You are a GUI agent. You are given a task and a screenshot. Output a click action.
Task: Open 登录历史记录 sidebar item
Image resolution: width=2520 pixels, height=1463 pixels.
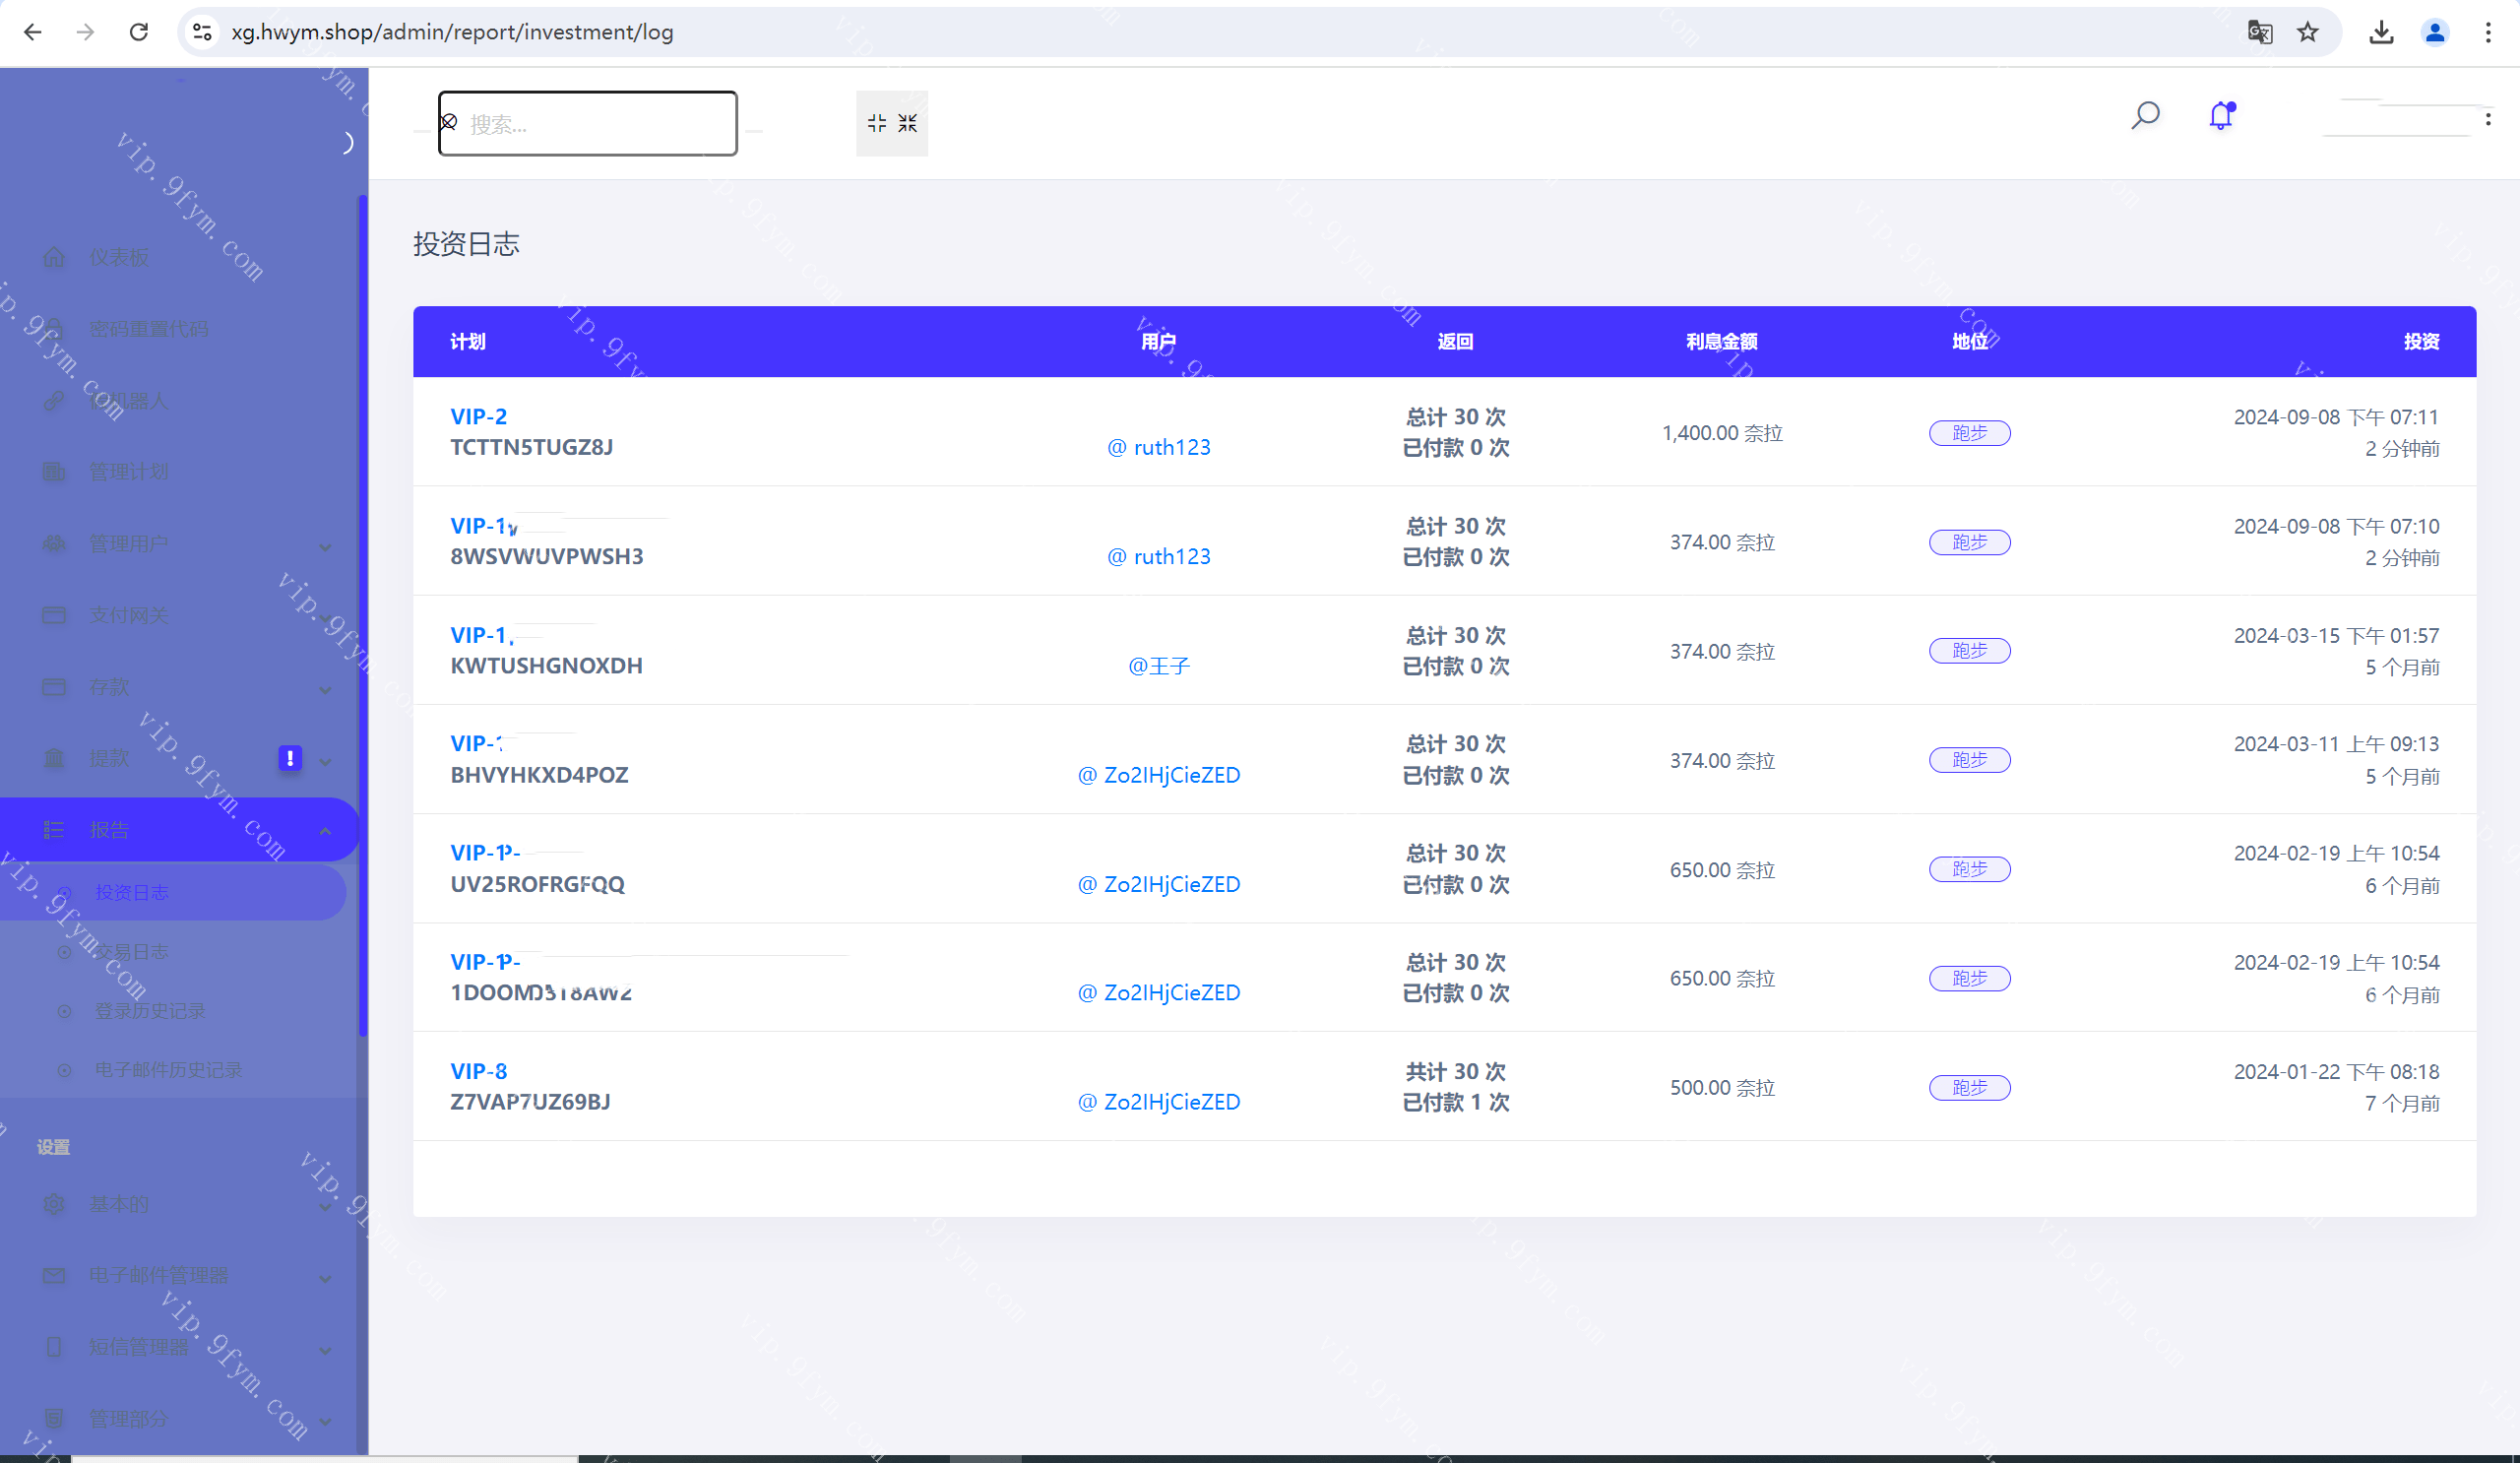pos(149,1011)
